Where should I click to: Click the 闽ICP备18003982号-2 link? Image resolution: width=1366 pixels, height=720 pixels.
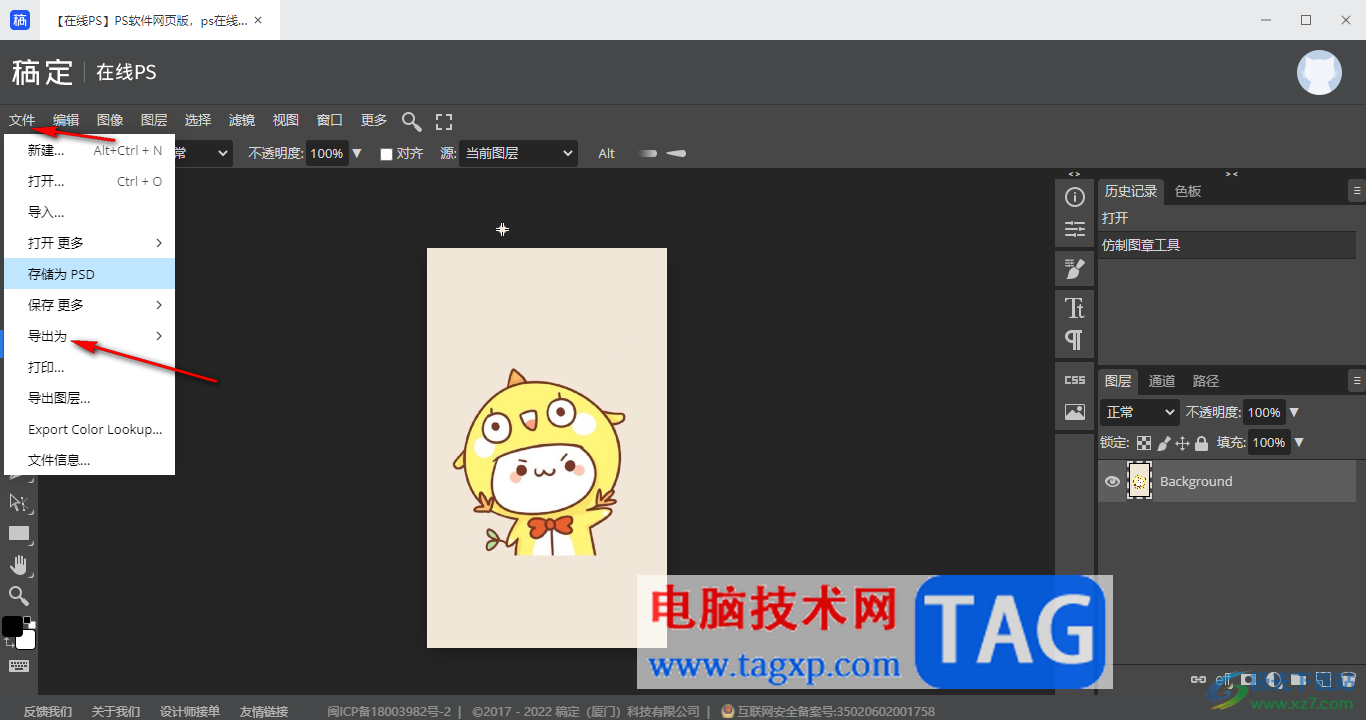tap(390, 711)
